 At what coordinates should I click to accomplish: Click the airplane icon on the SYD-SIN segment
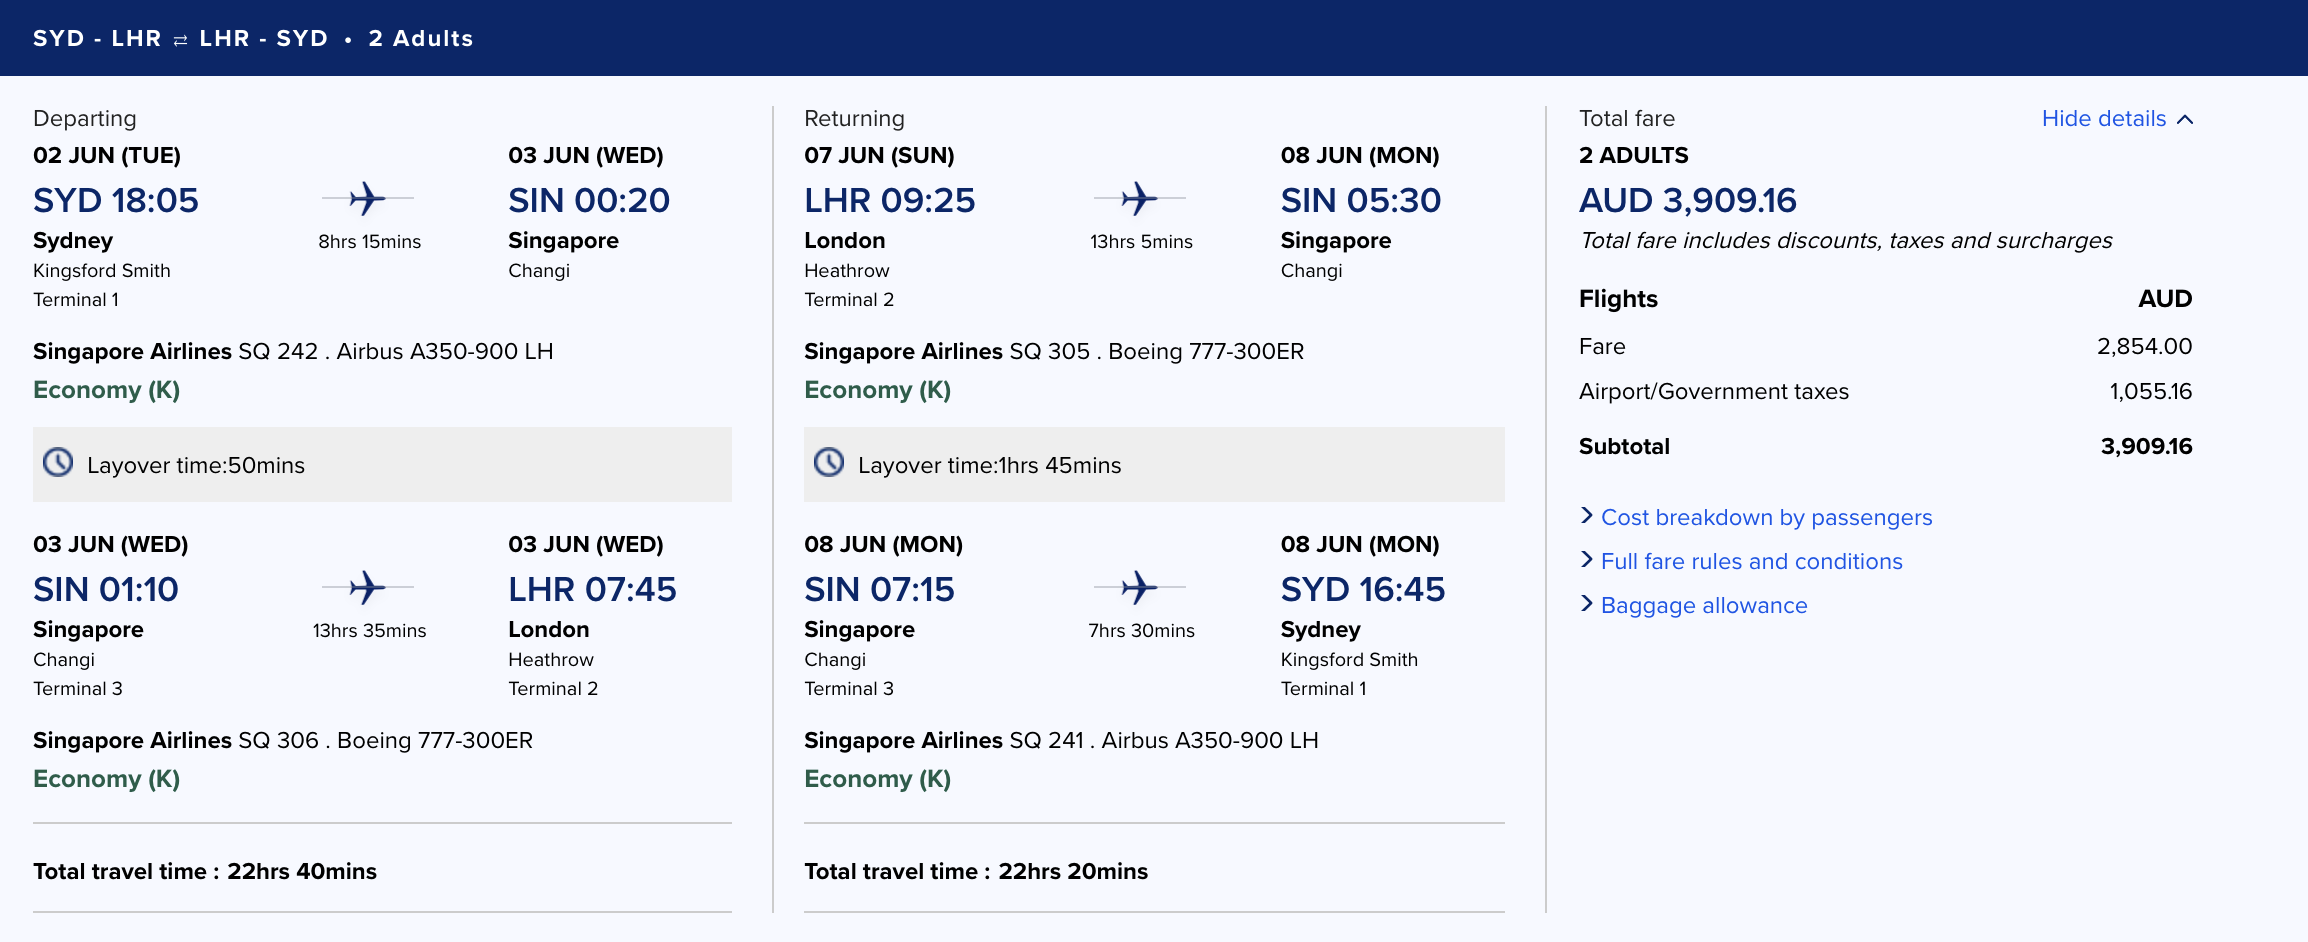pyautogui.click(x=368, y=199)
